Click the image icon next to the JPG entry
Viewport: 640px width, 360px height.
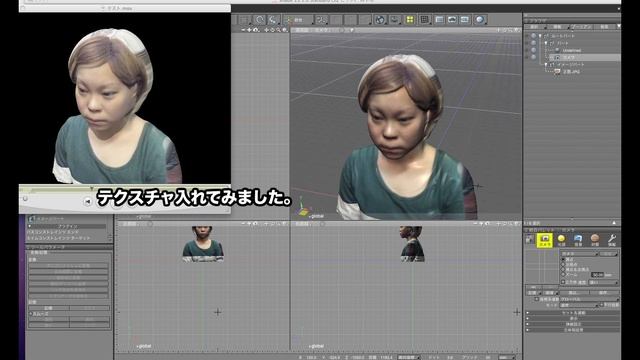pyautogui.click(x=557, y=71)
